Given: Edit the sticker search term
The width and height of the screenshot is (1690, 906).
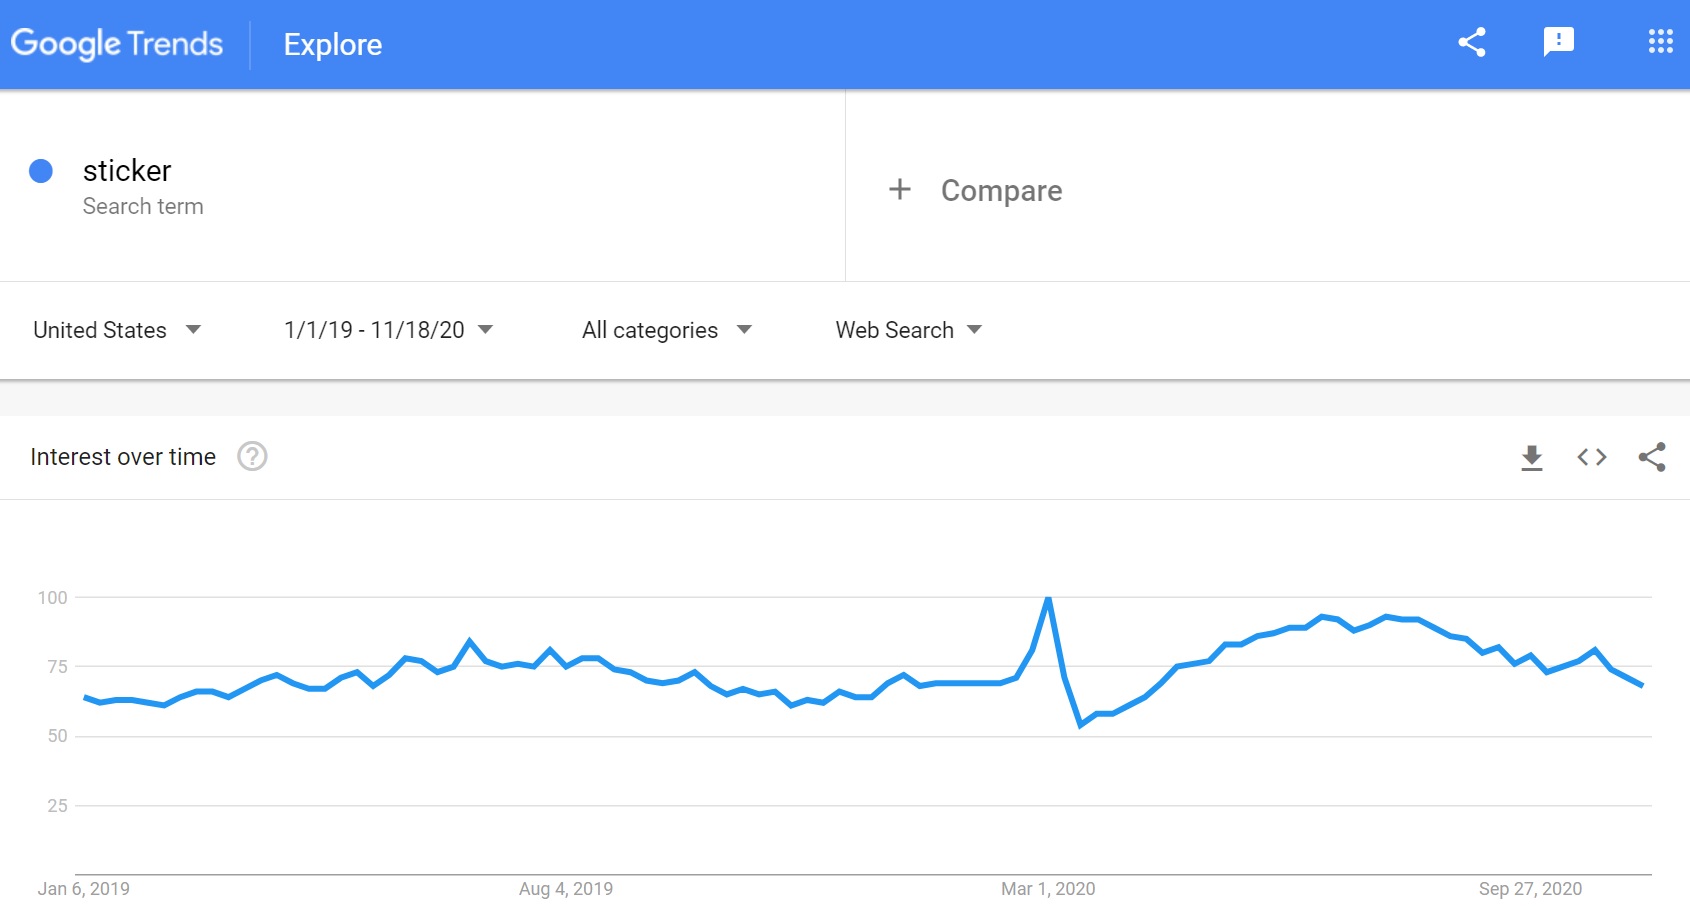Looking at the screenshot, I should click(127, 171).
